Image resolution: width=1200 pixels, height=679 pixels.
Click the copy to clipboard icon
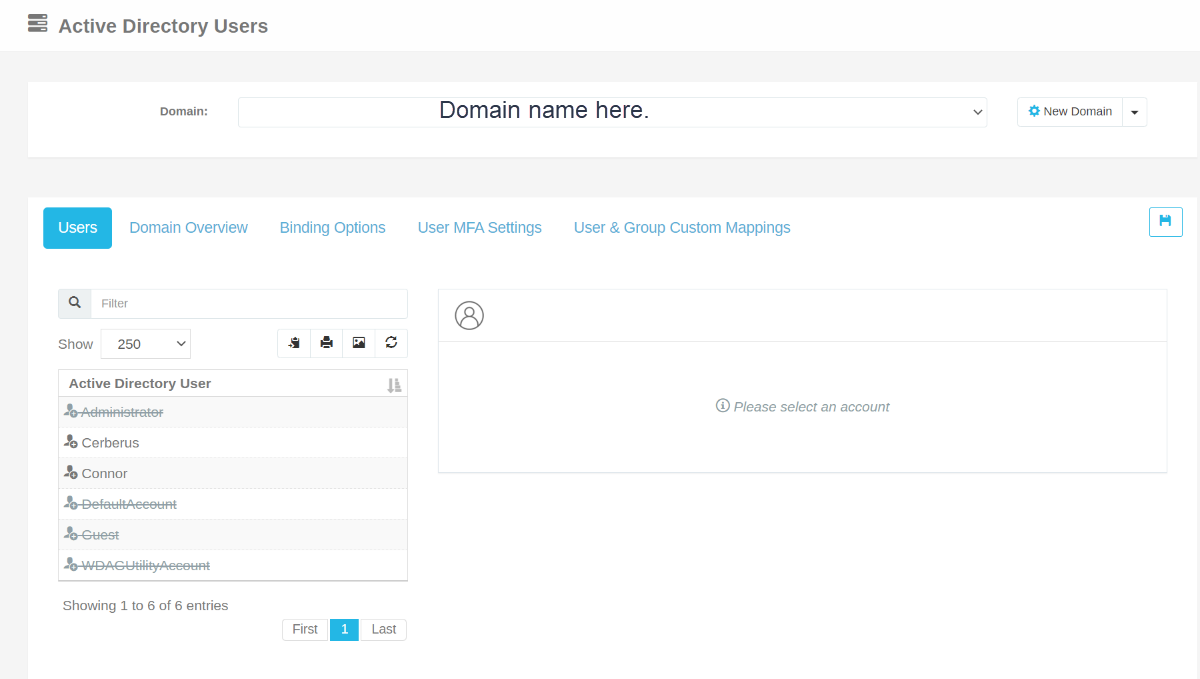294,343
